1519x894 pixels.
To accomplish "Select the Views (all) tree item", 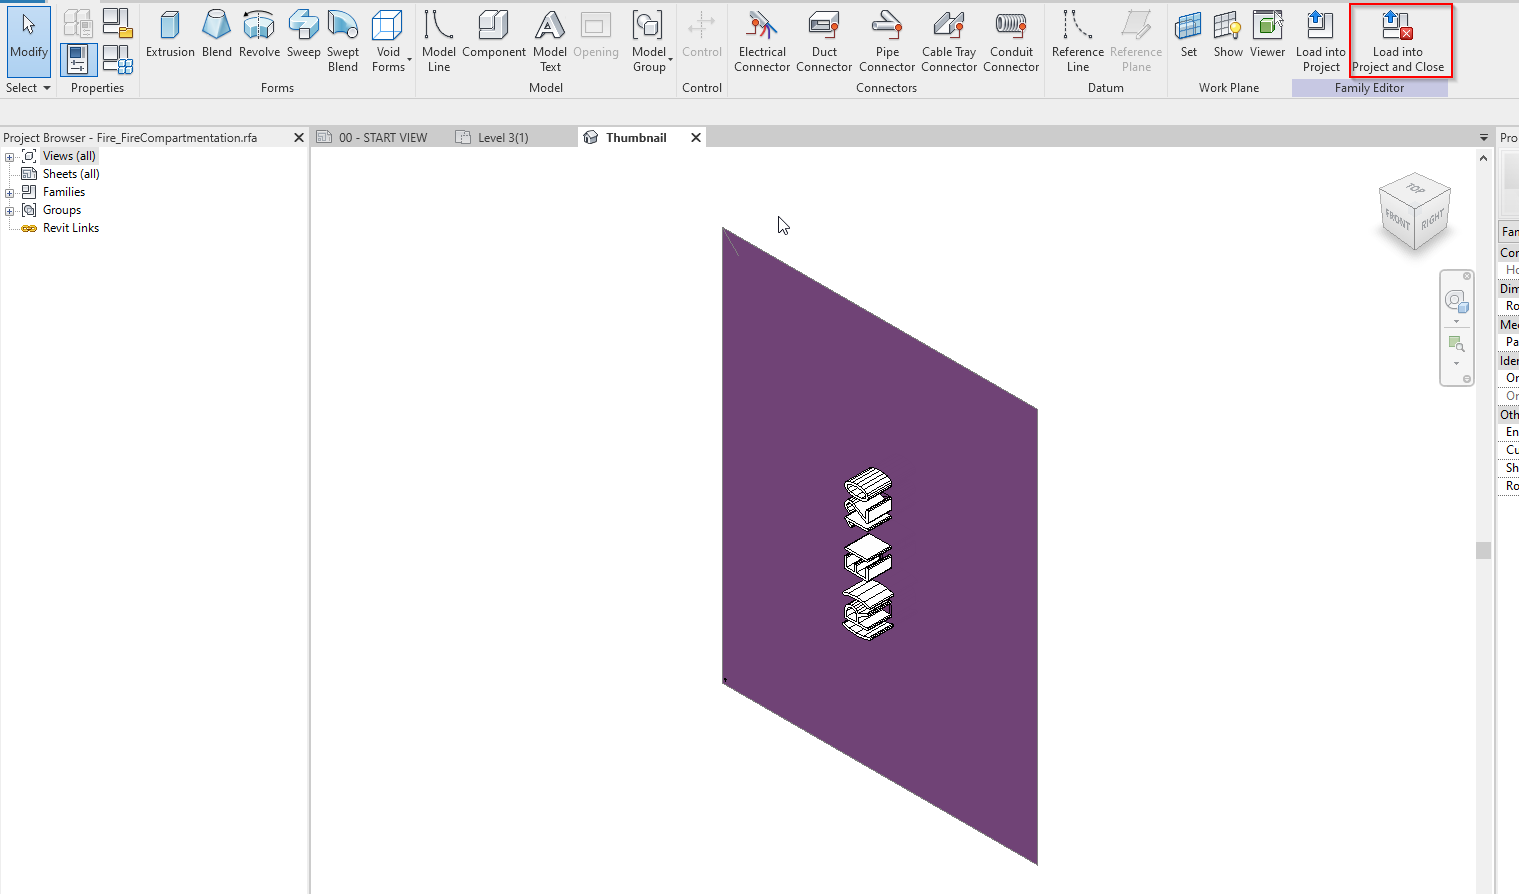I will click(x=69, y=156).
